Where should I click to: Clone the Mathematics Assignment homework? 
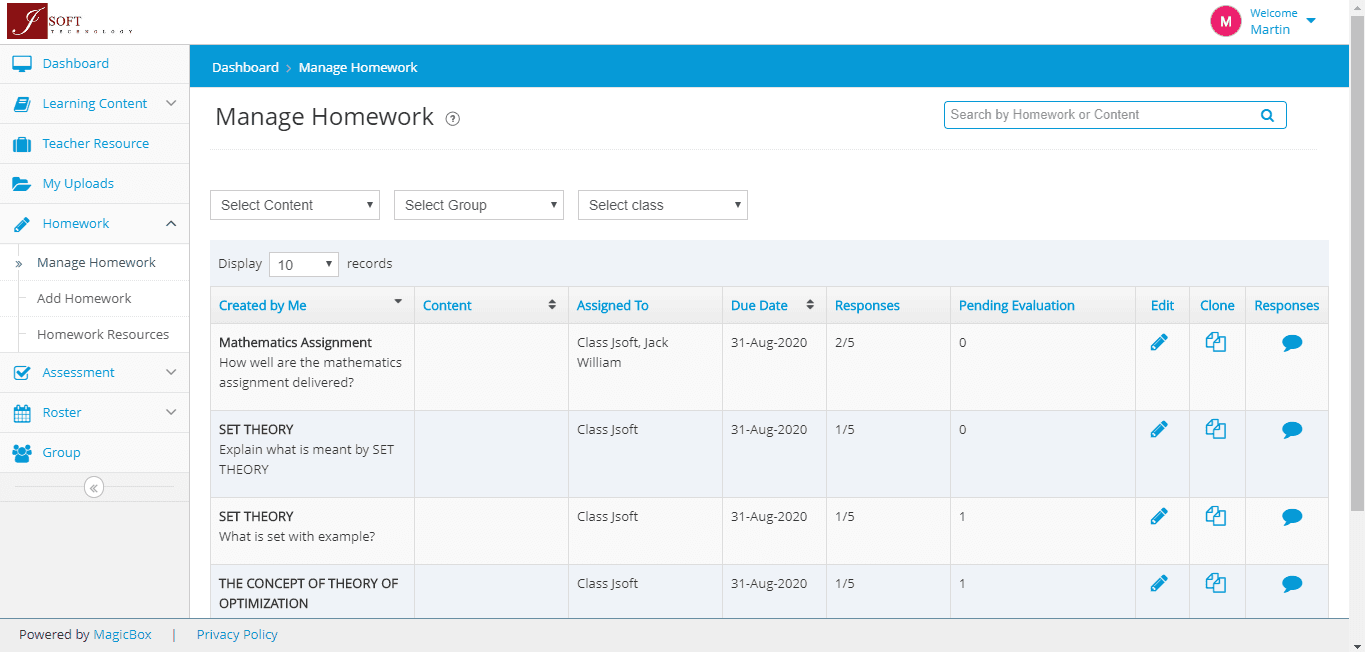pyautogui.click(x=1216, y=342)
